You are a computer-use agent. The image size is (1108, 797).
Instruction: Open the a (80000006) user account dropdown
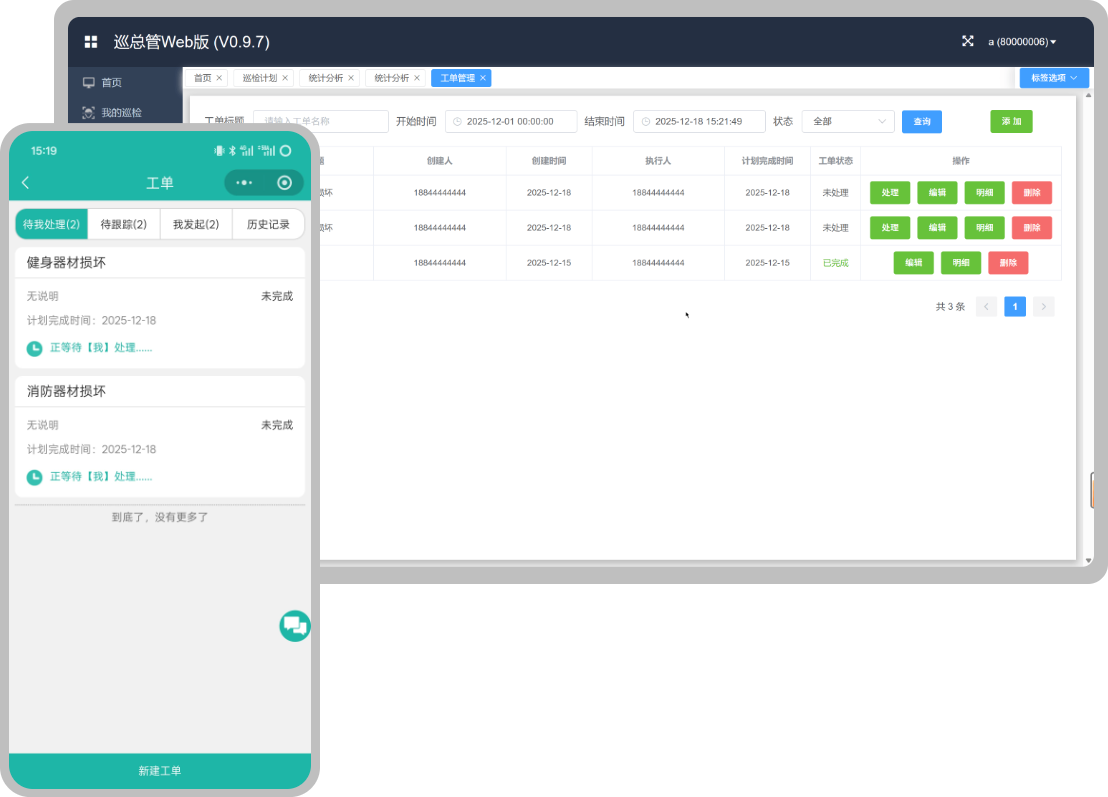pyautogui.click(x=1022, y=42)
